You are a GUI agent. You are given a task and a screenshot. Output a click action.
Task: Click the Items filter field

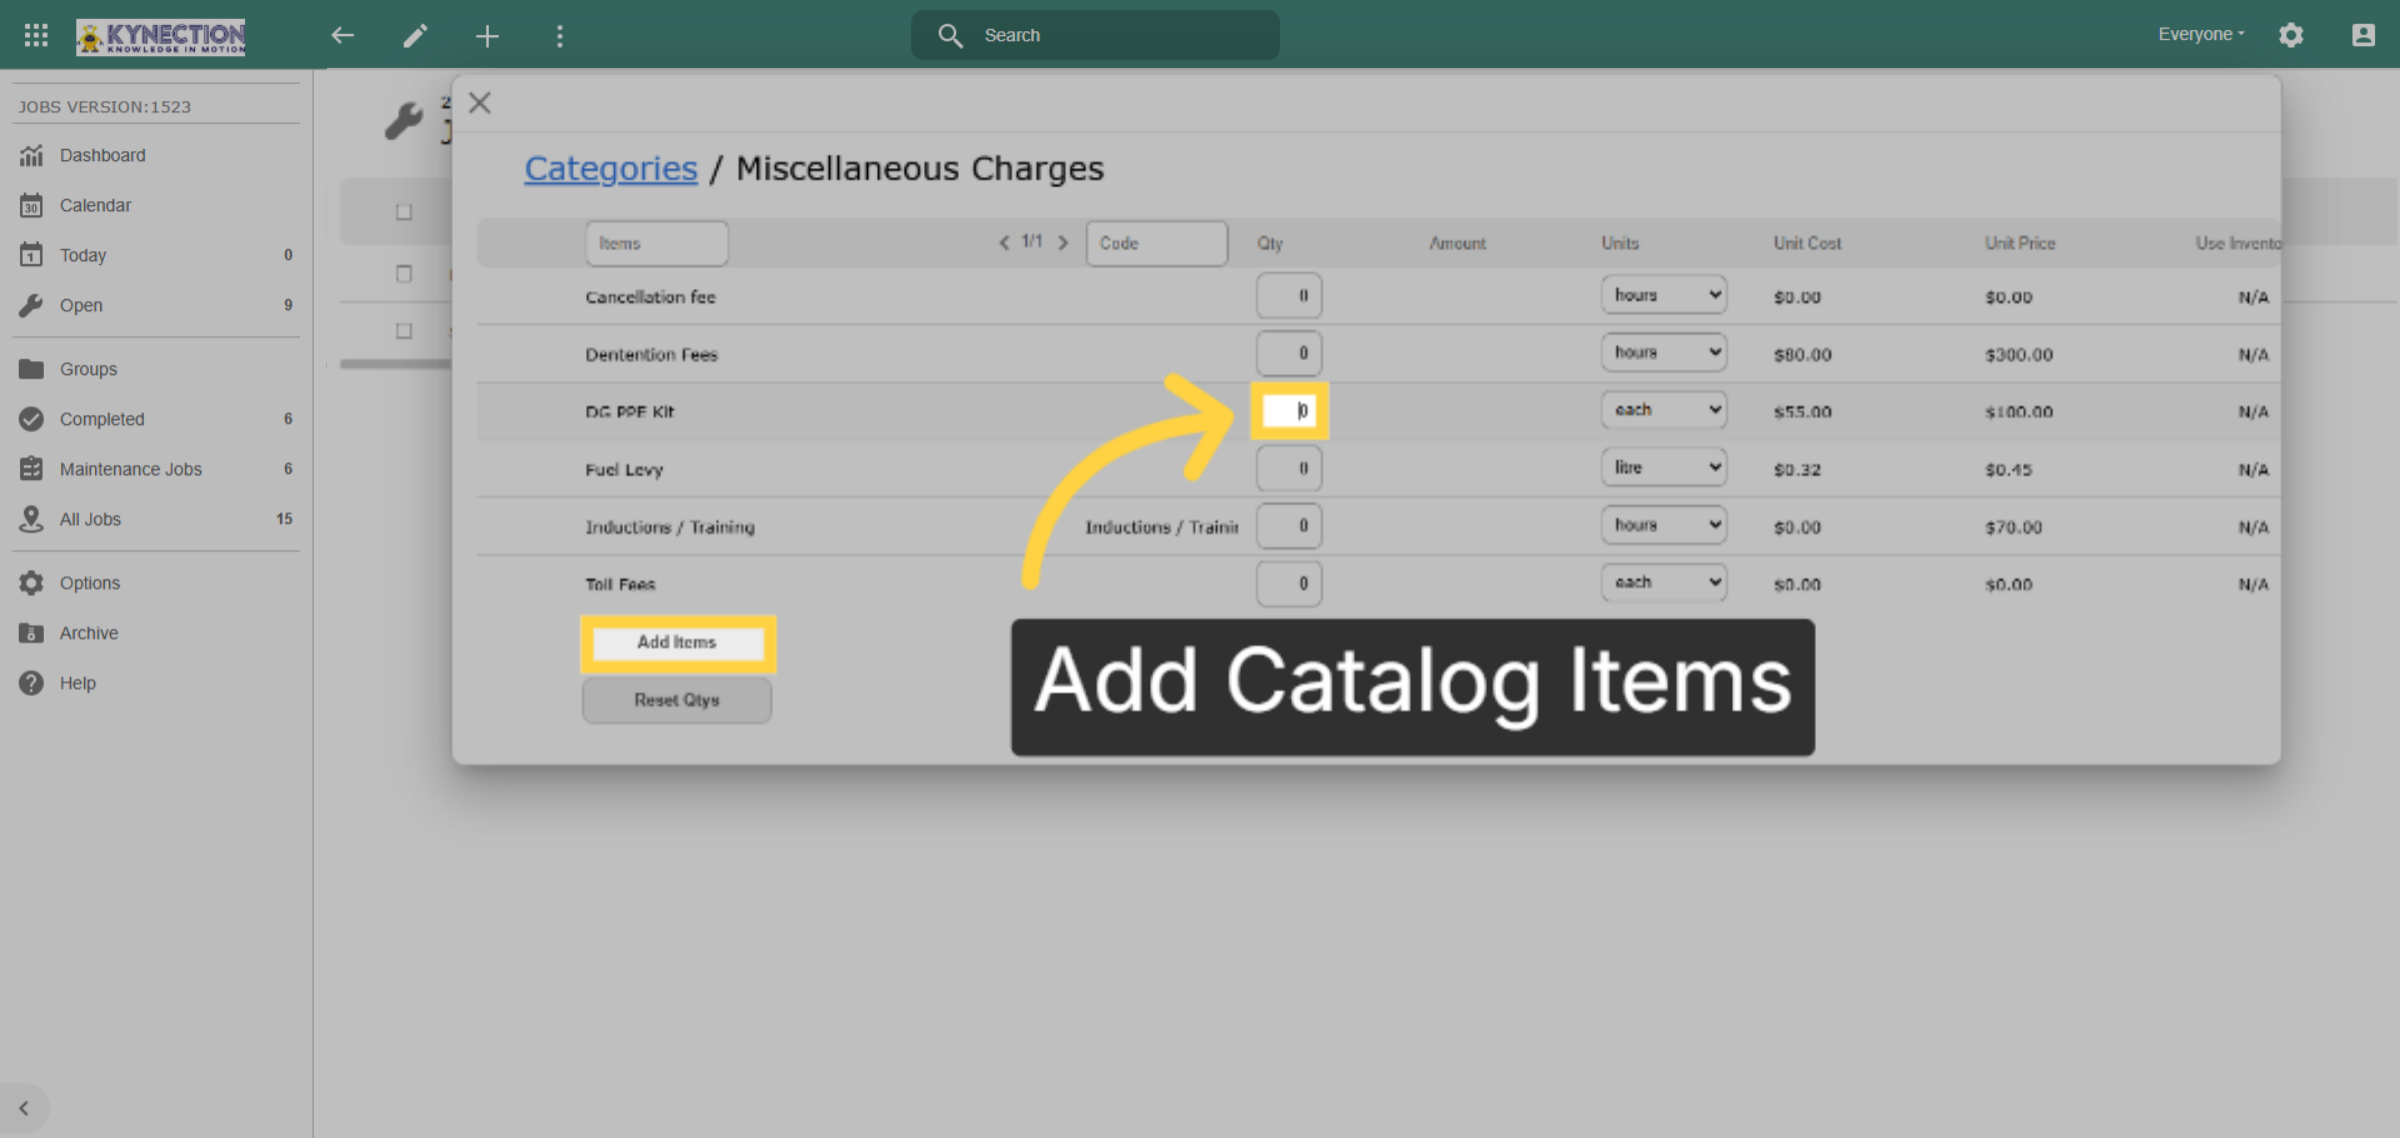click(657, 243)
